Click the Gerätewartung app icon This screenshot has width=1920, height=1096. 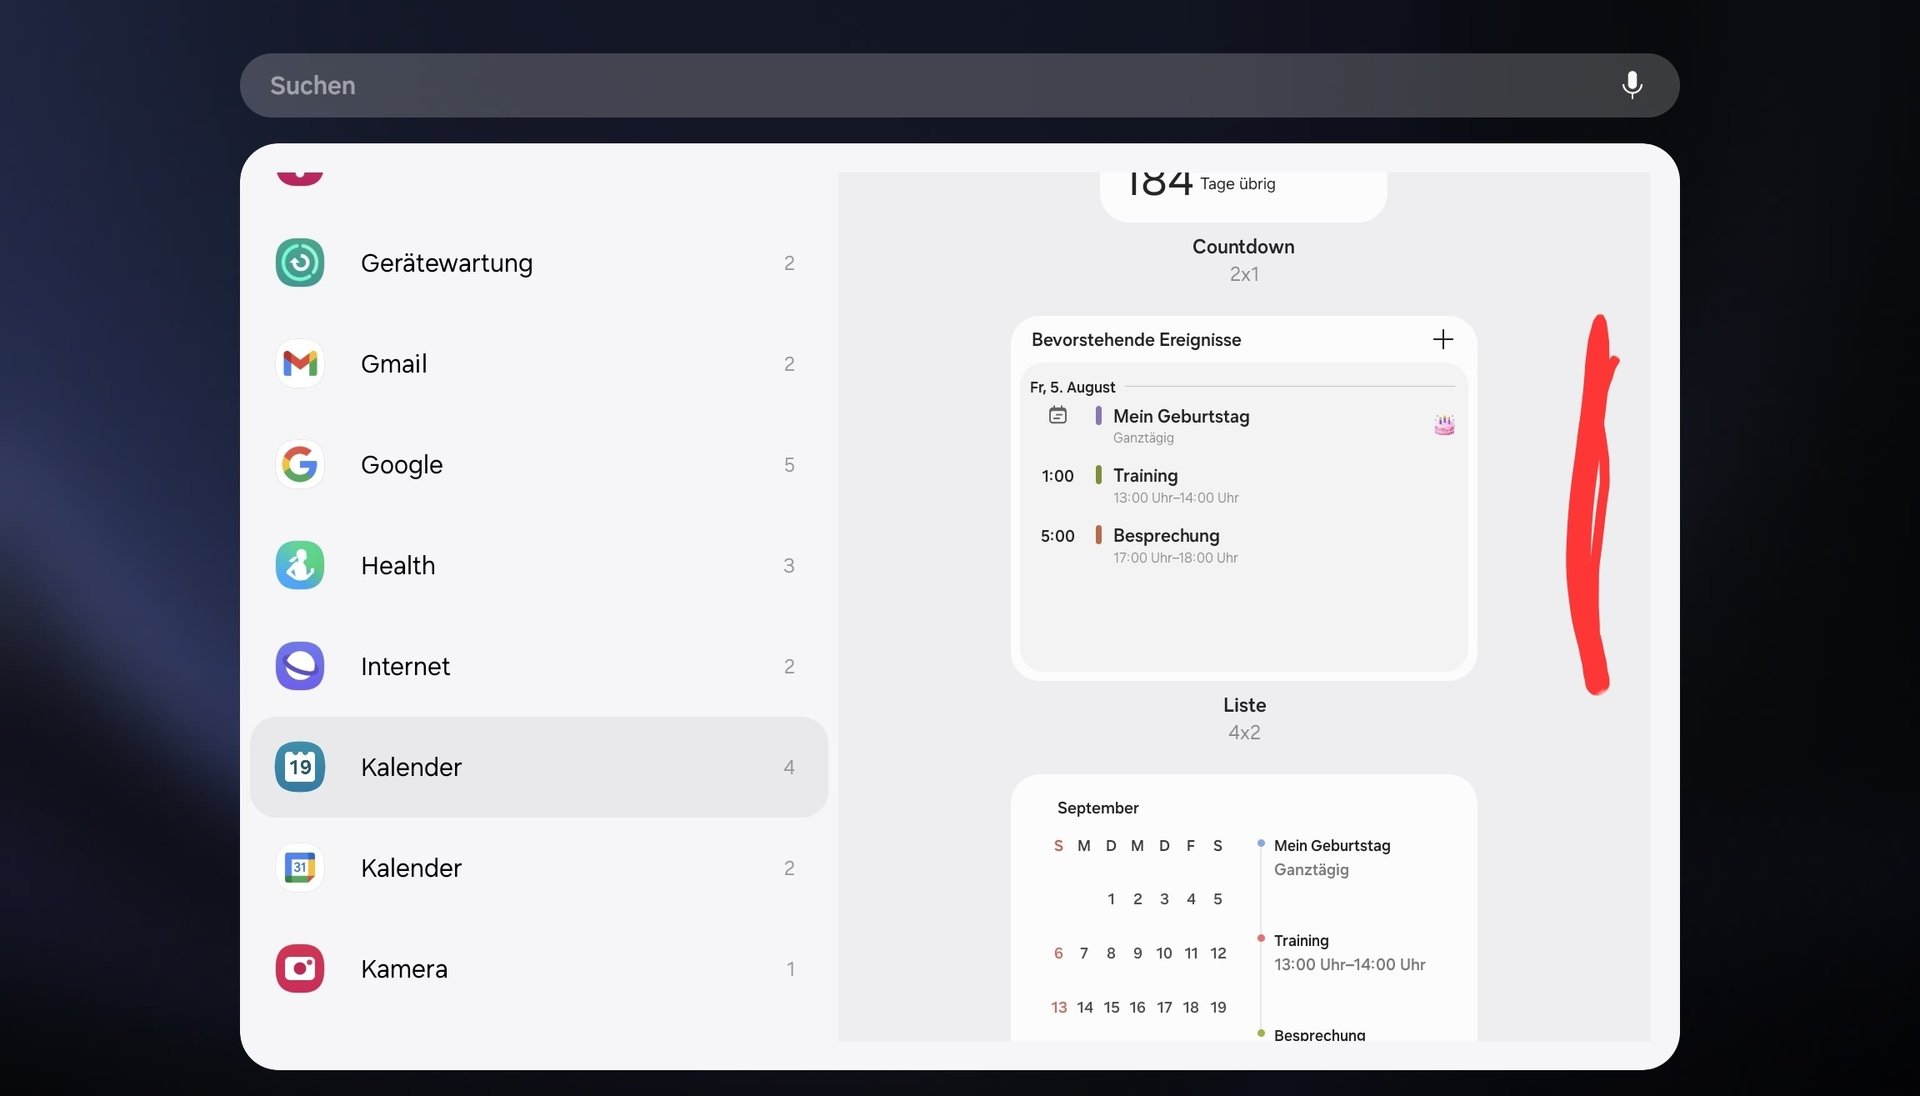[300, 263]
